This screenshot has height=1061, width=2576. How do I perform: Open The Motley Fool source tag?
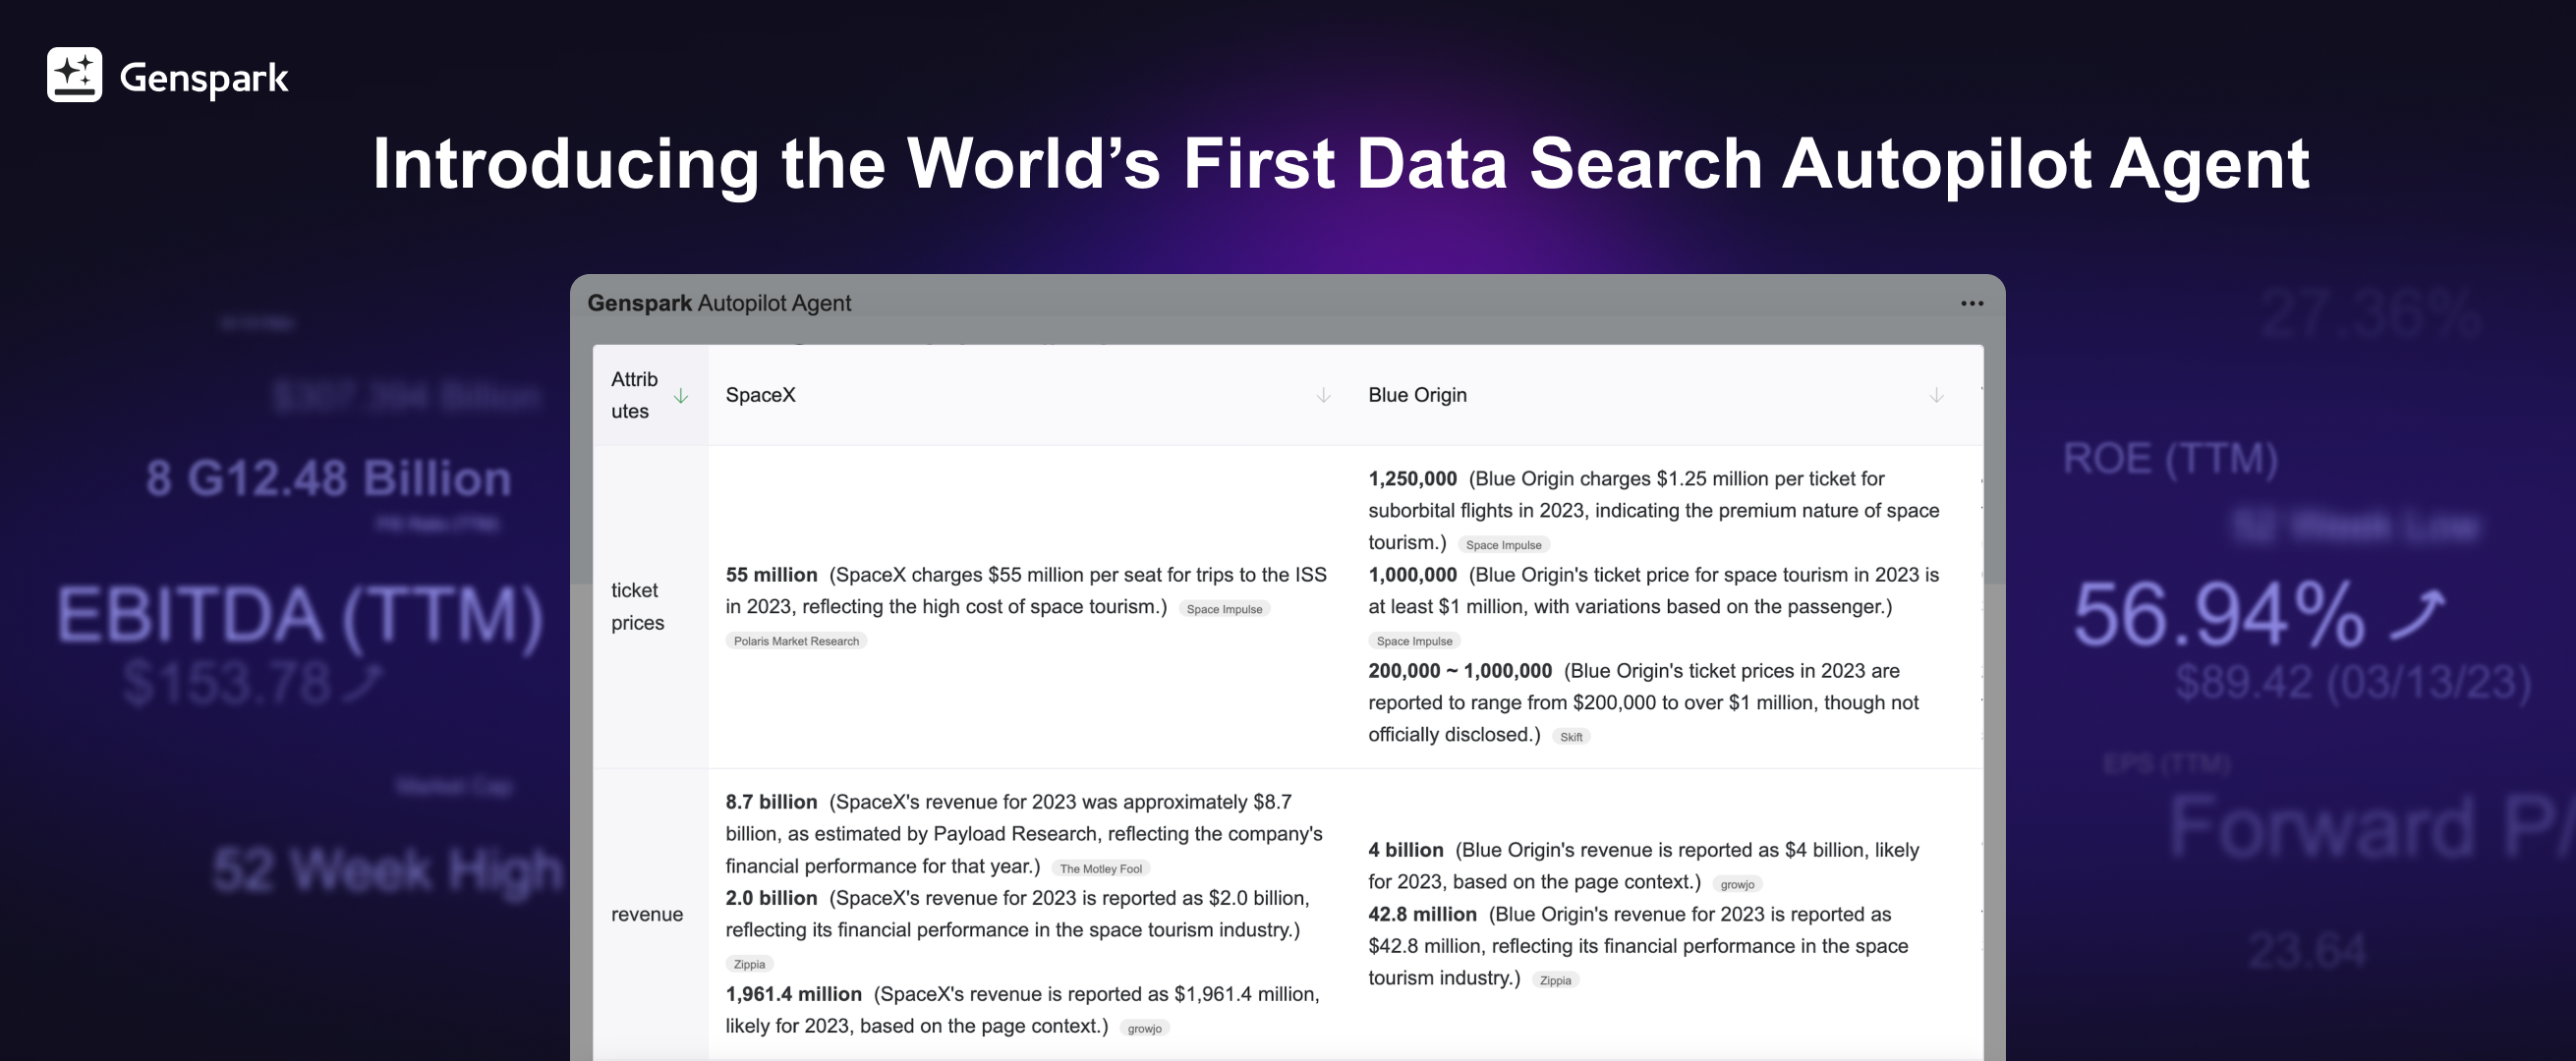(x=1100, y=868)
